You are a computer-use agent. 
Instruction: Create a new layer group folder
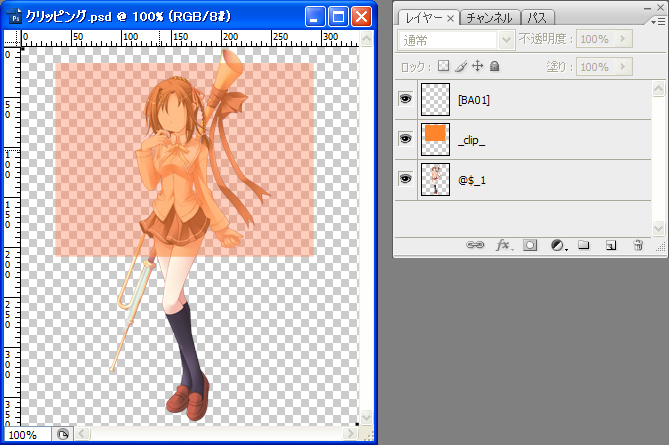(583, 245)
